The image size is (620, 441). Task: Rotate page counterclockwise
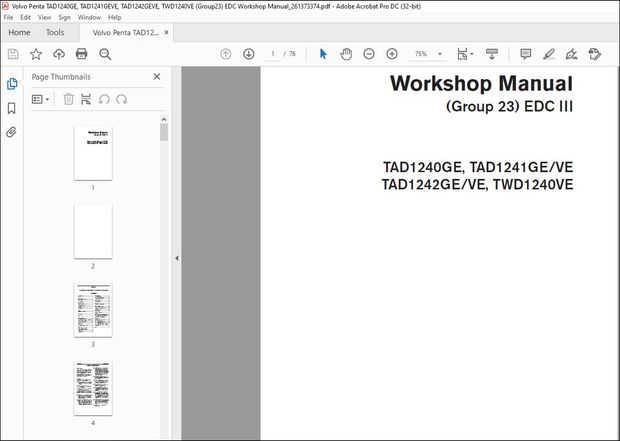click(x=104, y=99)
